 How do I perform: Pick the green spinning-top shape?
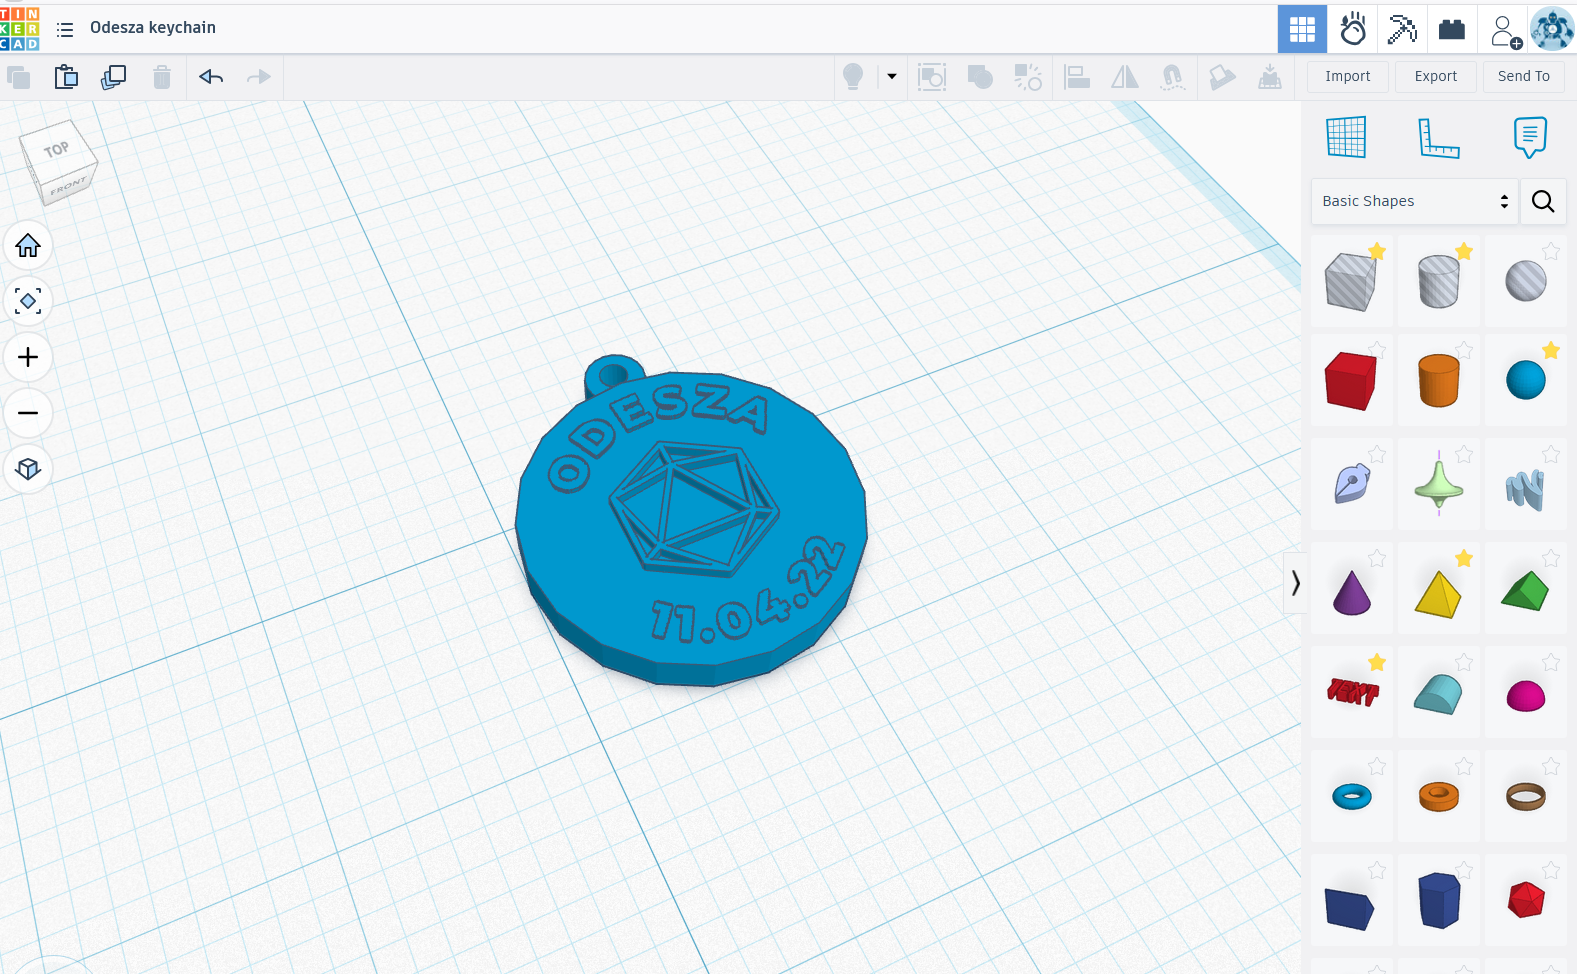(x=1438, y=484)
